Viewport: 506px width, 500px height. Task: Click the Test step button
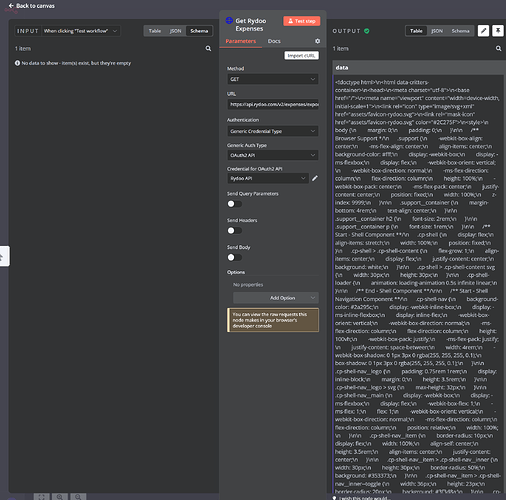click(302, 21)
